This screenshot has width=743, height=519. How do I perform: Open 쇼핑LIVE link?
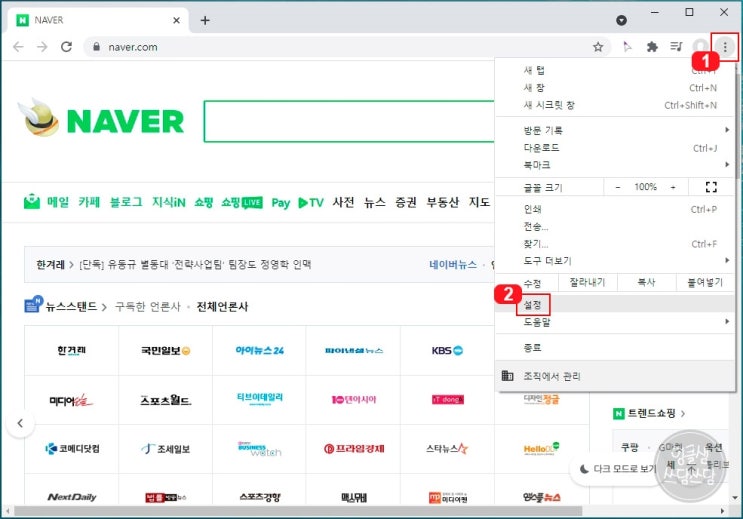242,202
